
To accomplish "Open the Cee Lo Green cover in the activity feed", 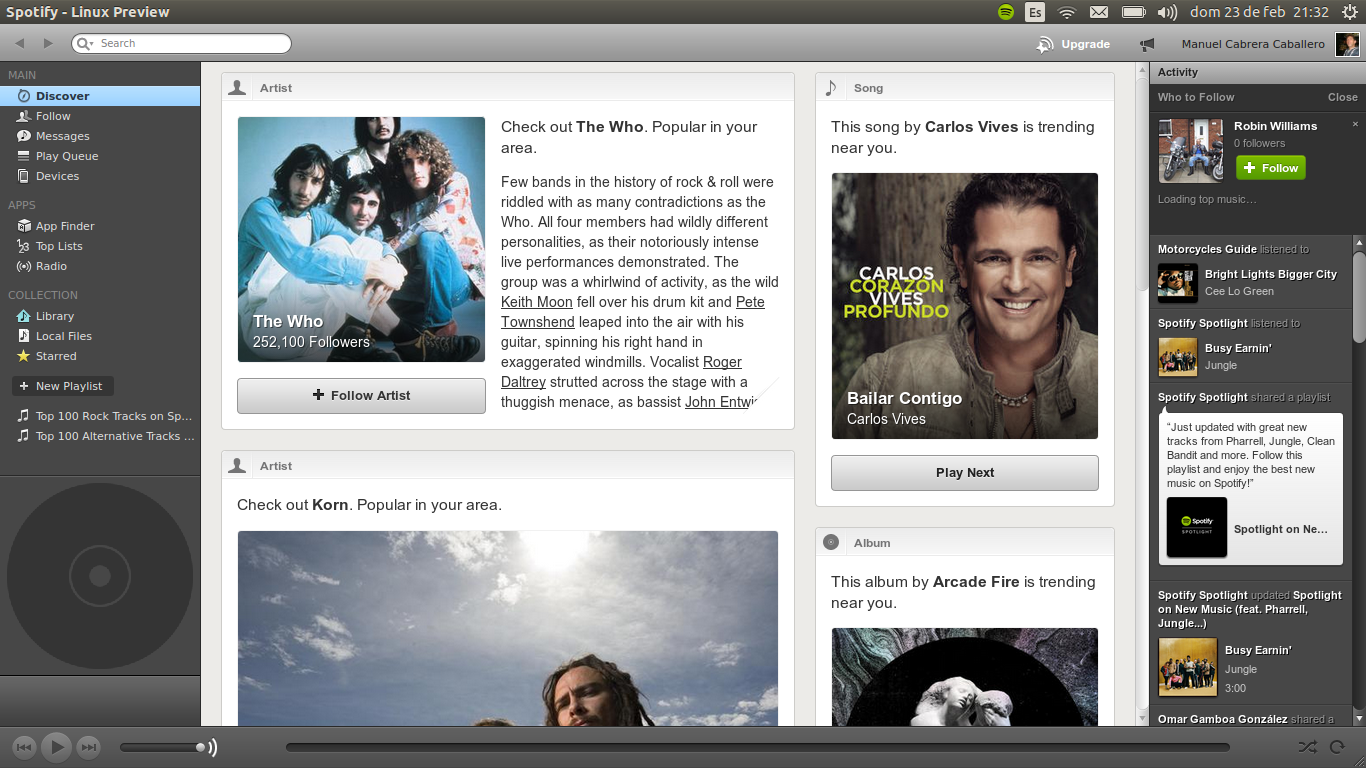I will tap(1178, 283).
